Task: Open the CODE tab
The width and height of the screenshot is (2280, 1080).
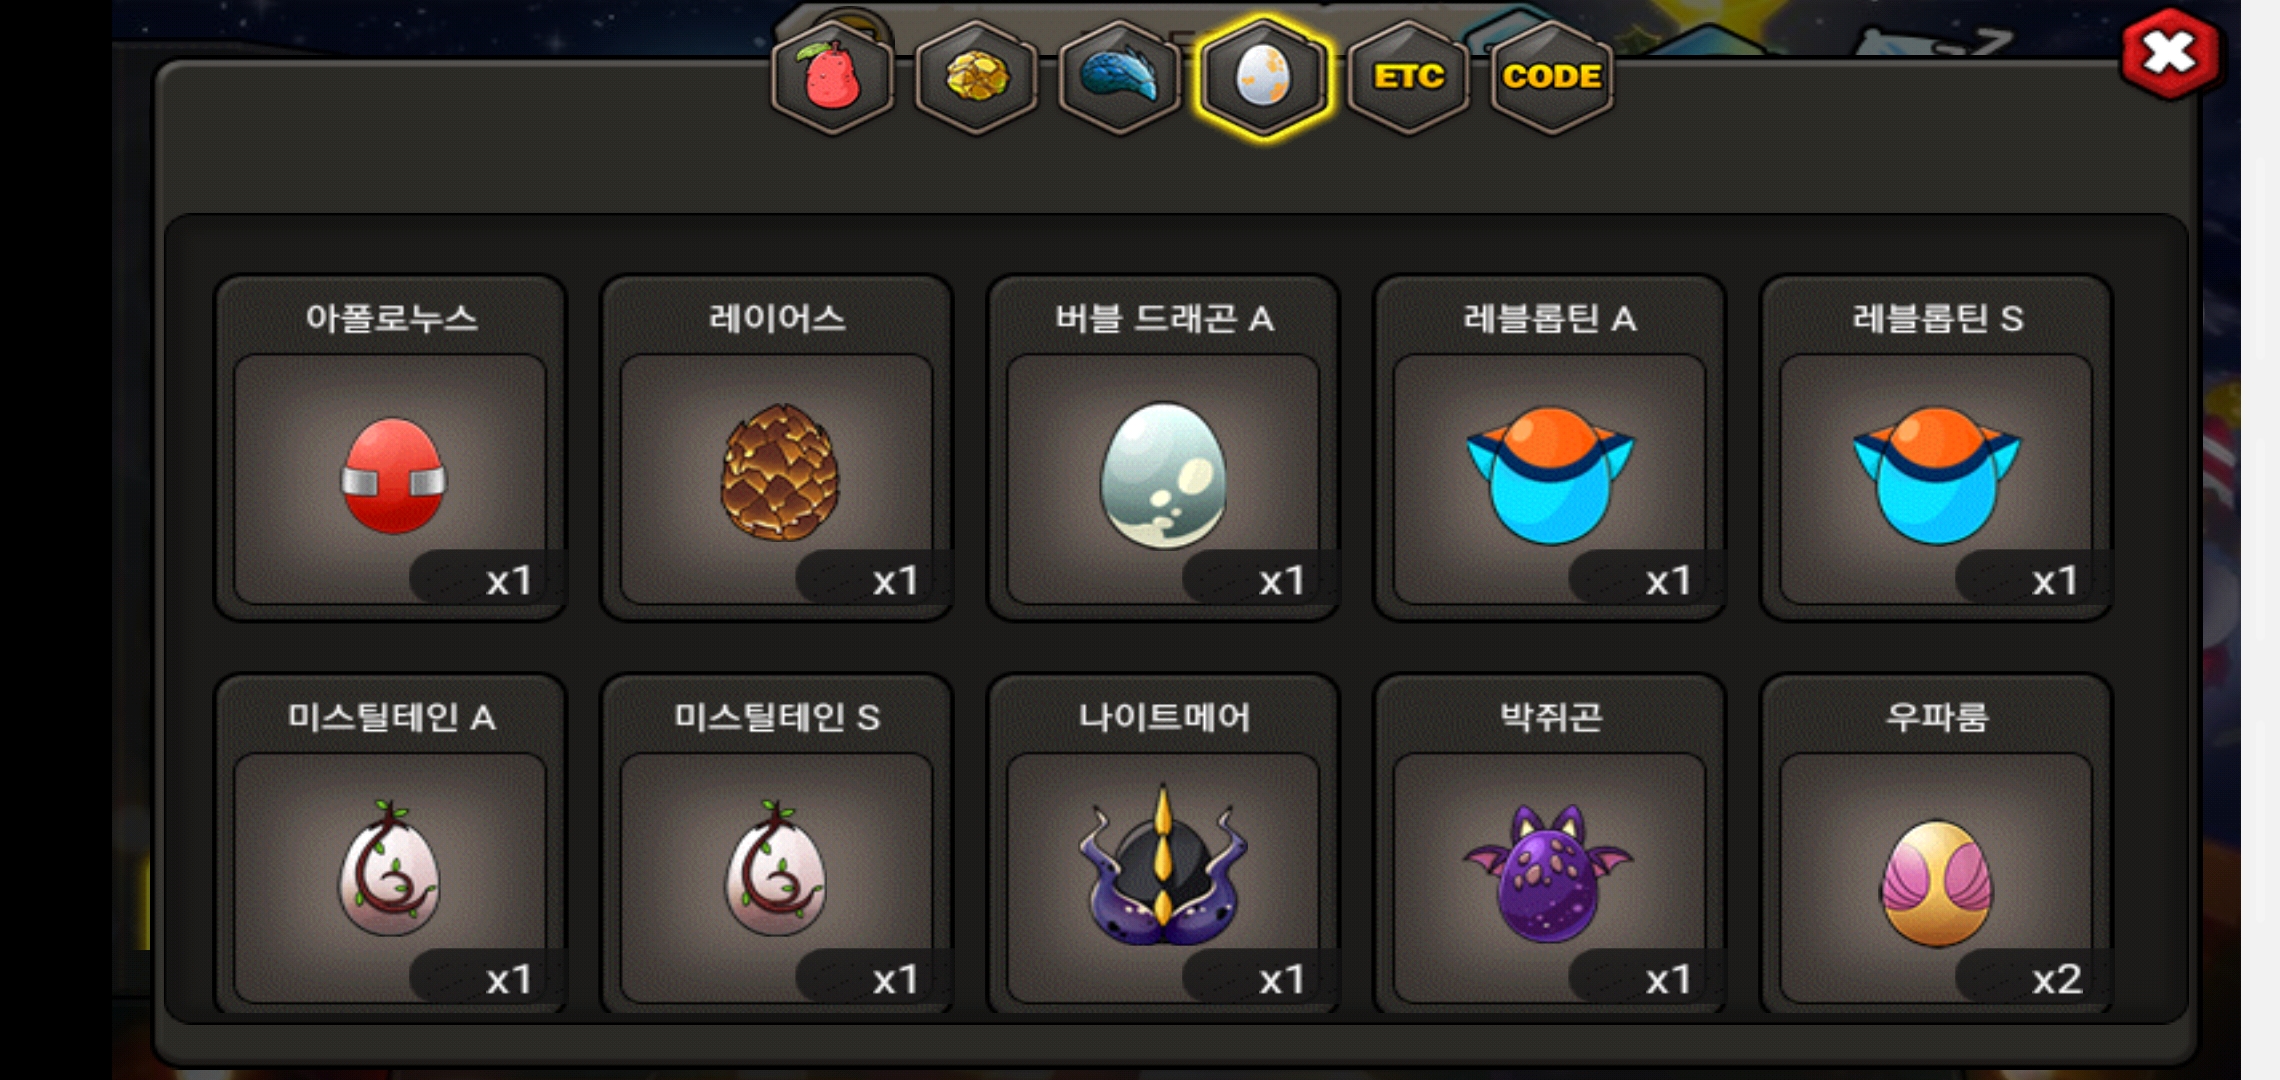Action: pos(1552,77)
